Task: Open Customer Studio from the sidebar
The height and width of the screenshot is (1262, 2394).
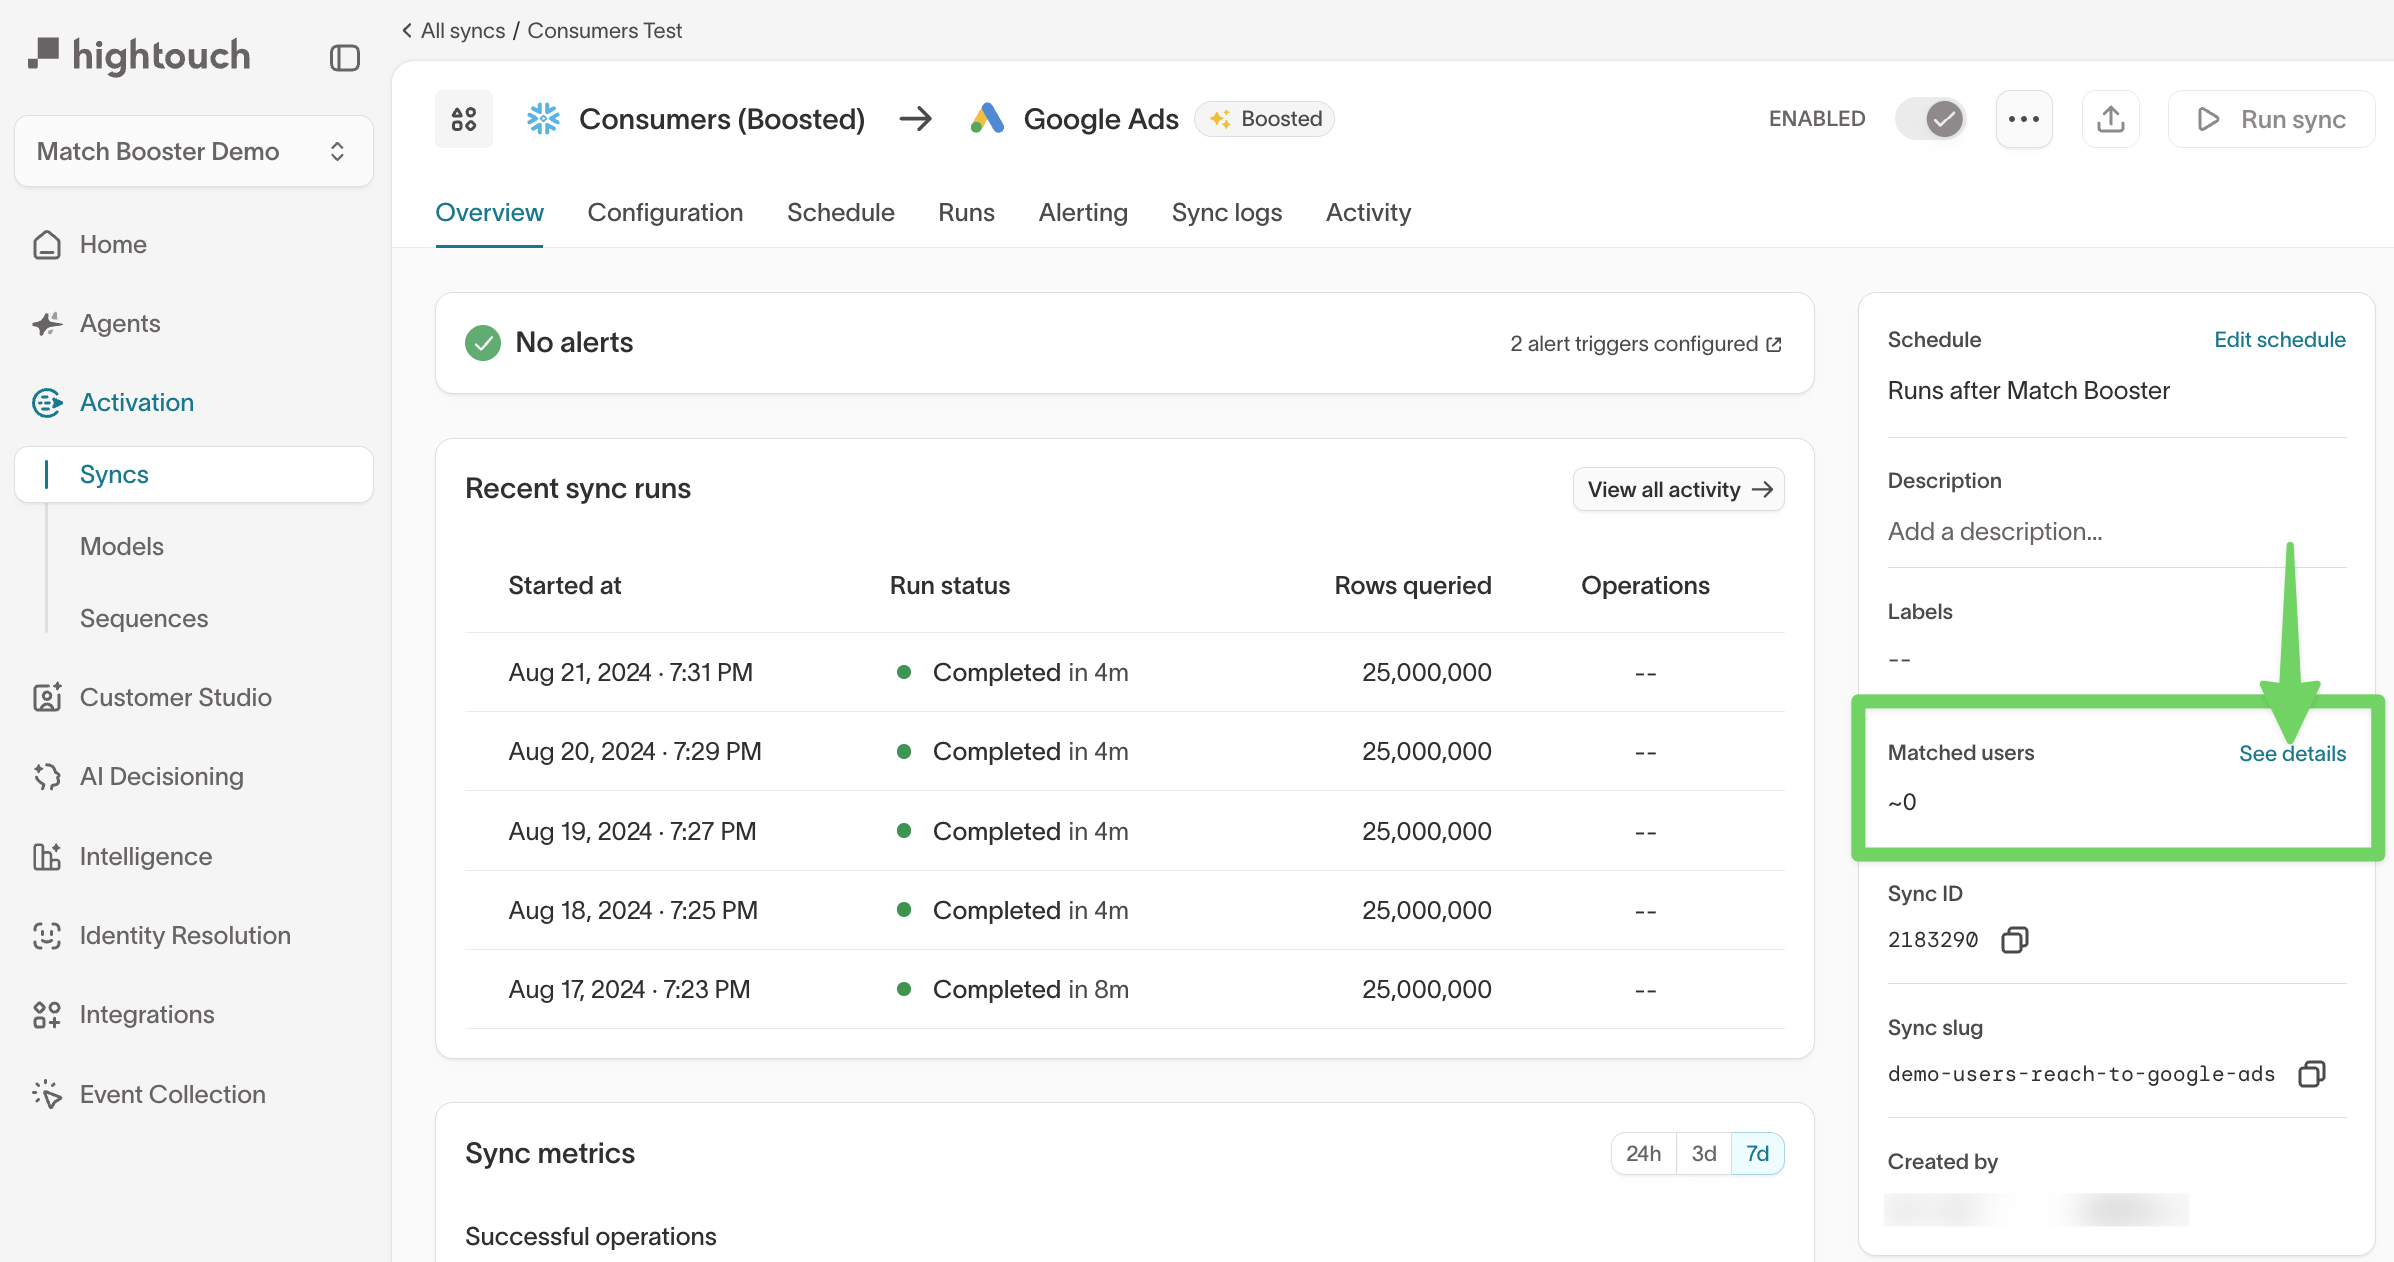Action: coord(175,697)
